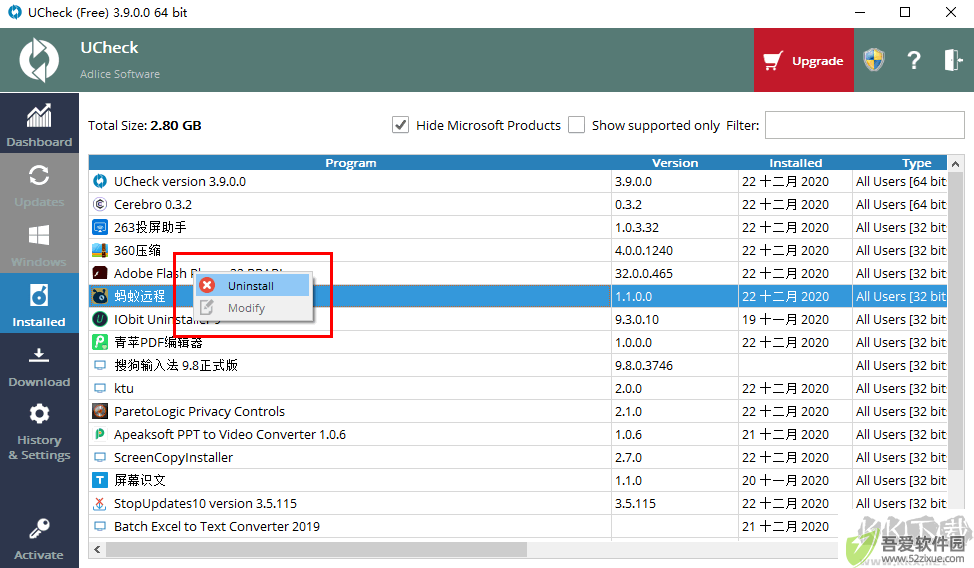Click the ktu program icon
Image resolution: width=974 pixels, height=568 pixels.
99,388
